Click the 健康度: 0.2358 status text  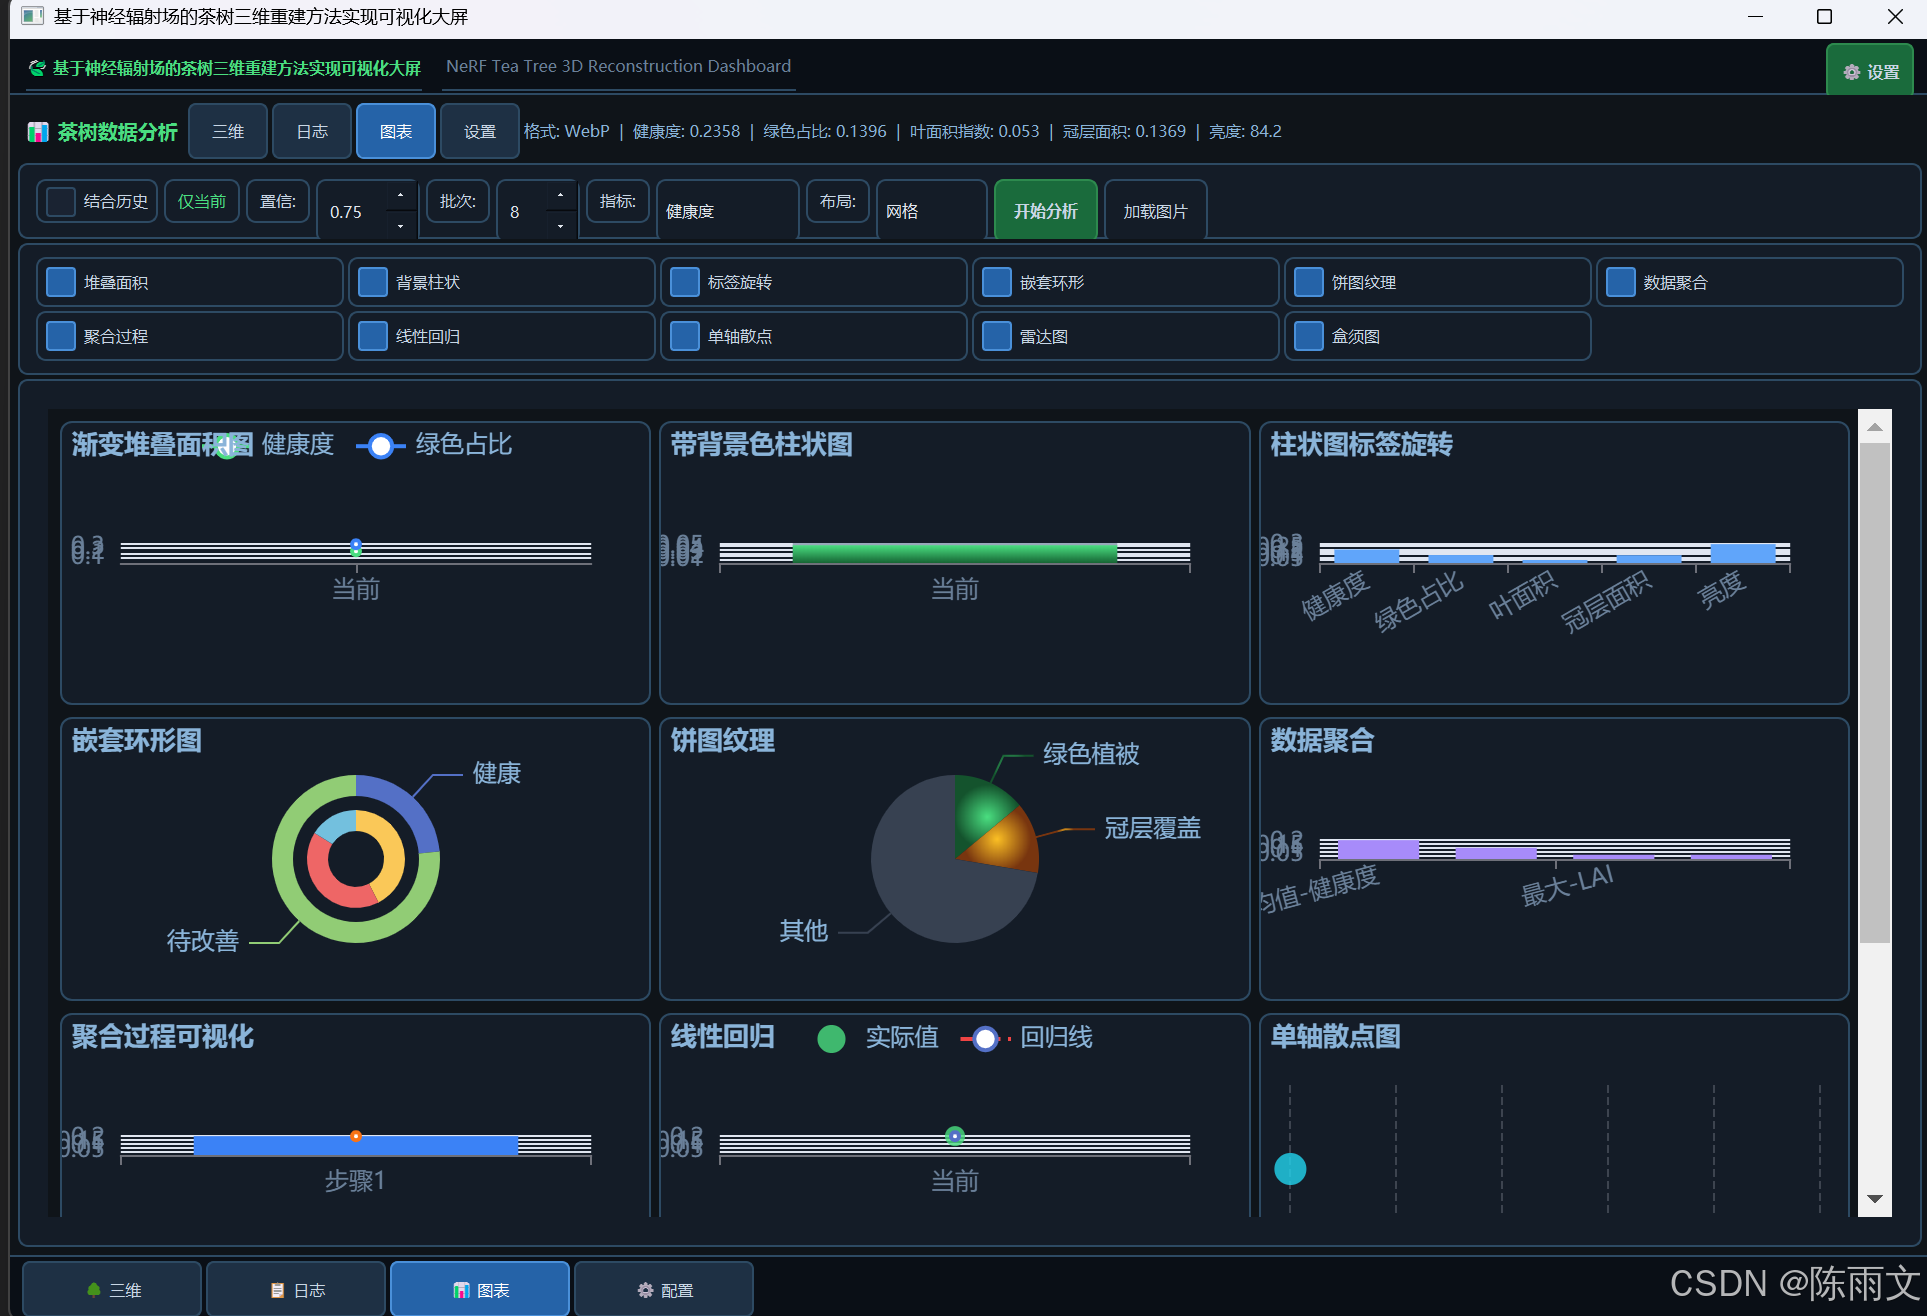686,131
